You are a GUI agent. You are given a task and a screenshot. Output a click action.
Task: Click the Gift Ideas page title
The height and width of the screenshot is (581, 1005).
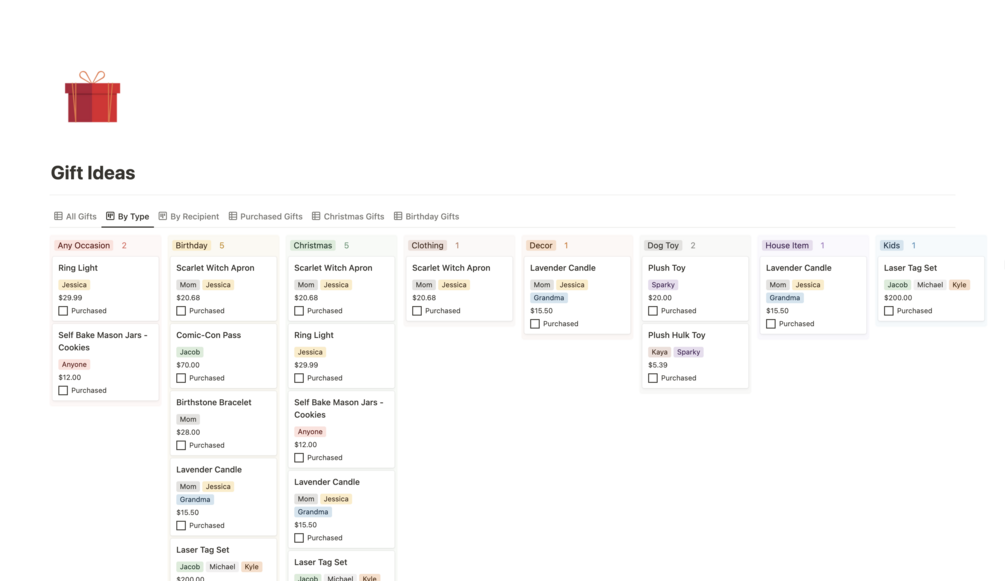pos(93,173)
